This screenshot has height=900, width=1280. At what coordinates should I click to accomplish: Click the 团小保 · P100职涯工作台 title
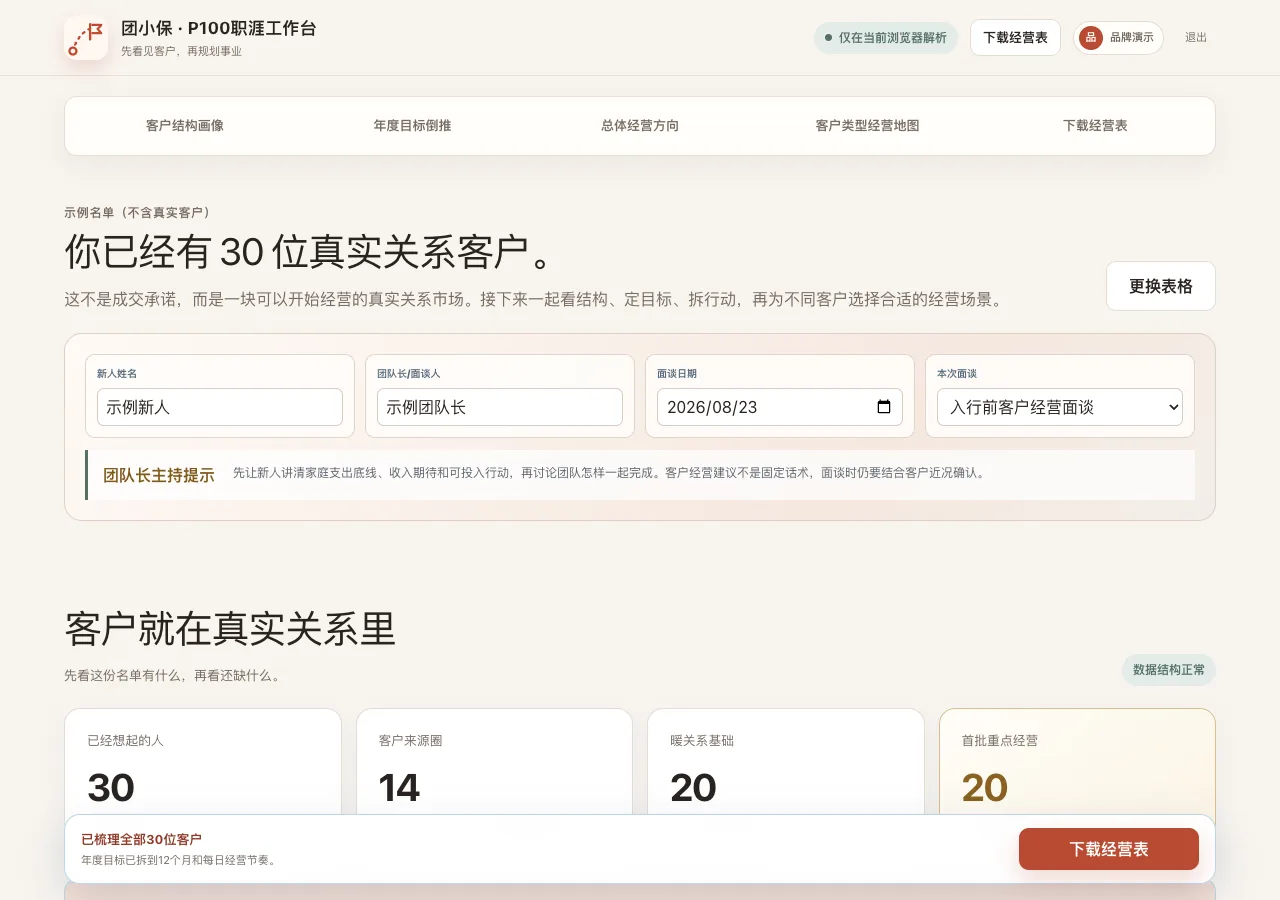[x=219, y=28]
